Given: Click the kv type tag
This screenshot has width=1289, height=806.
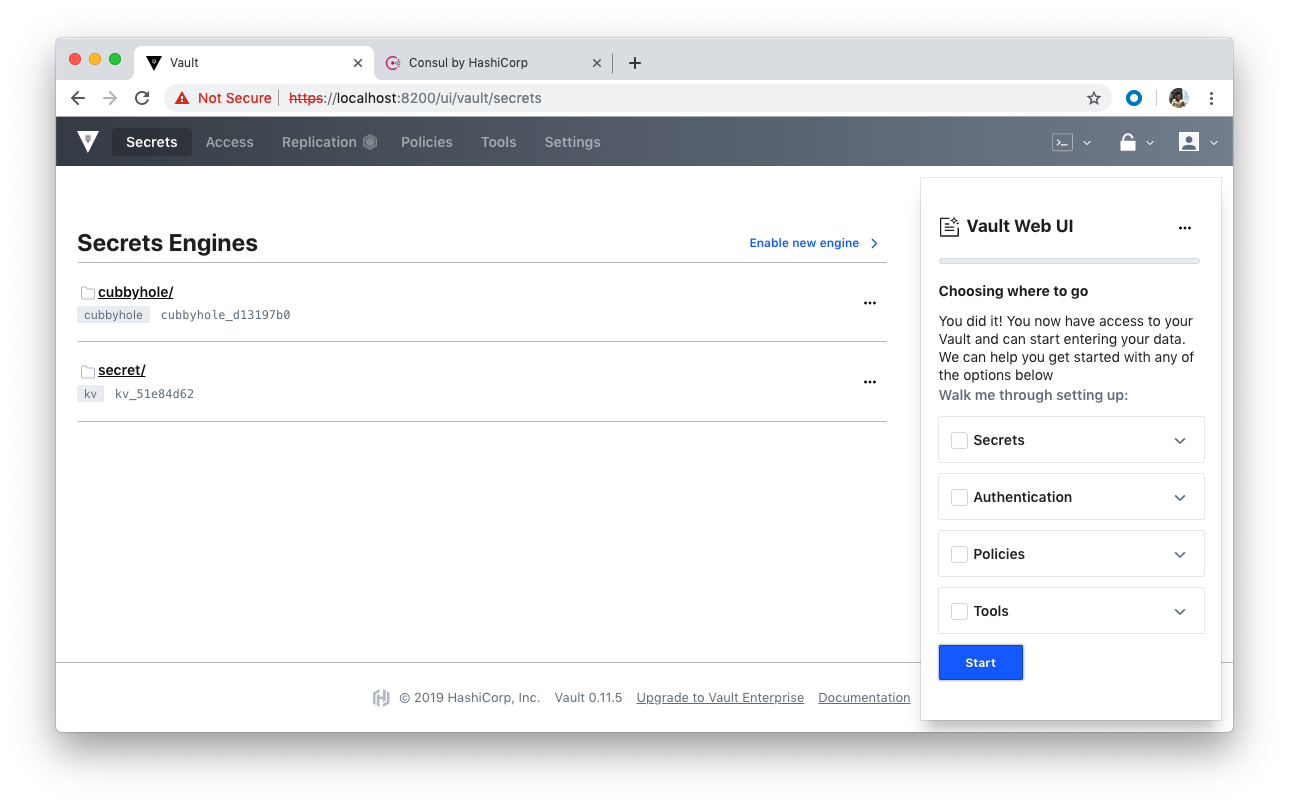Looking at the screenshot, I should 90,394.
